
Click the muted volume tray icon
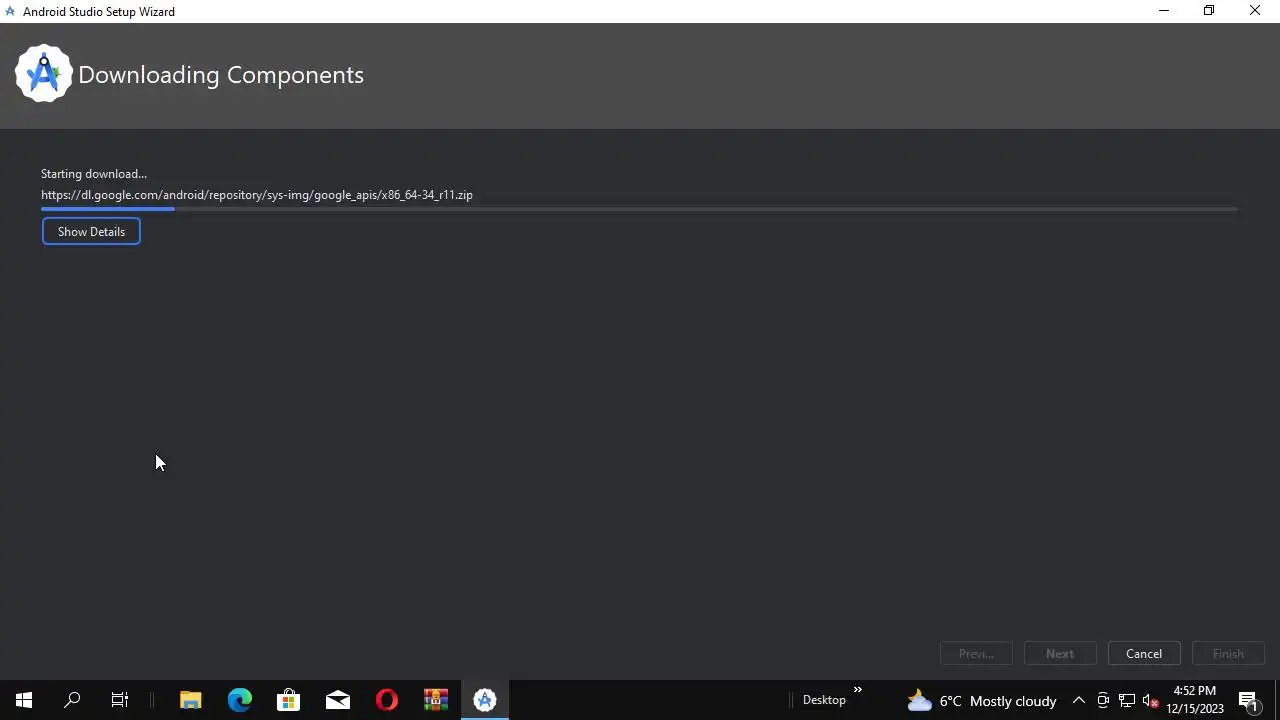[x=1151, y=700]
